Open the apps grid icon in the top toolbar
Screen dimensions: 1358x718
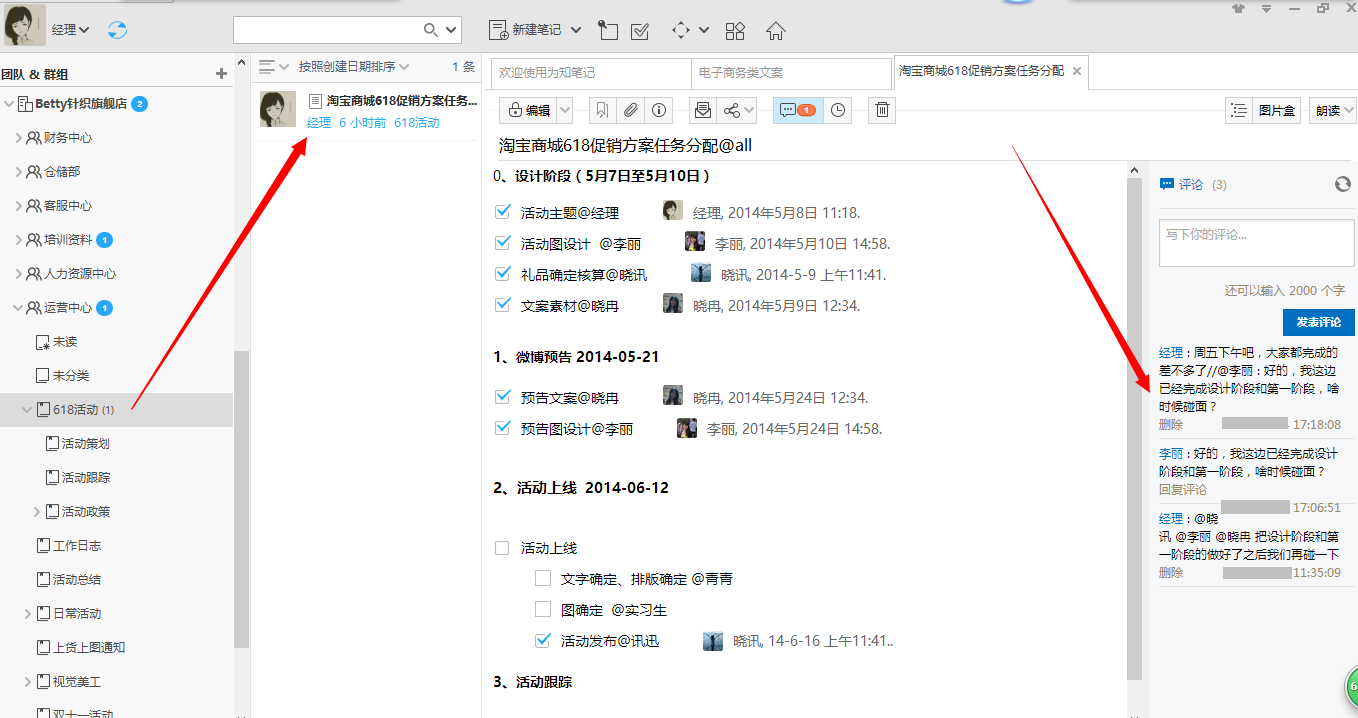[x=735, y=30]
